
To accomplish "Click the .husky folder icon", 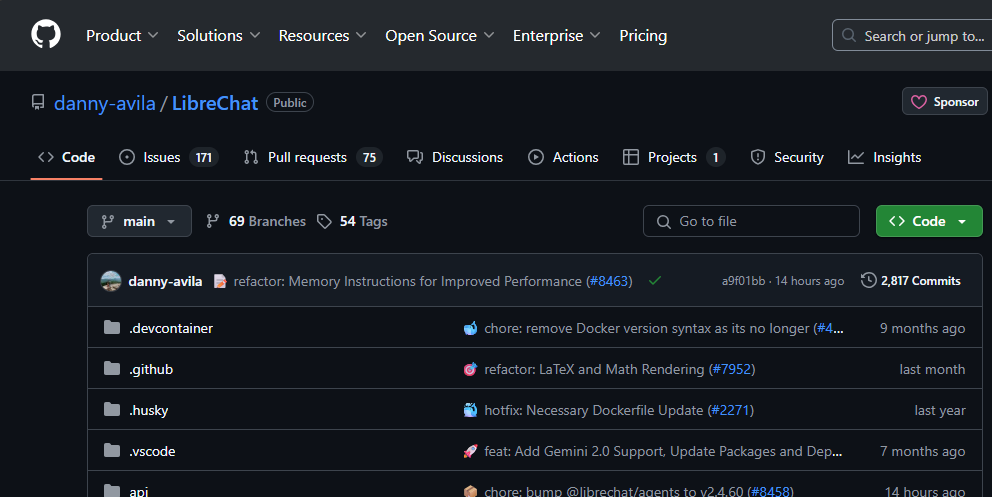I will (112, 410).
